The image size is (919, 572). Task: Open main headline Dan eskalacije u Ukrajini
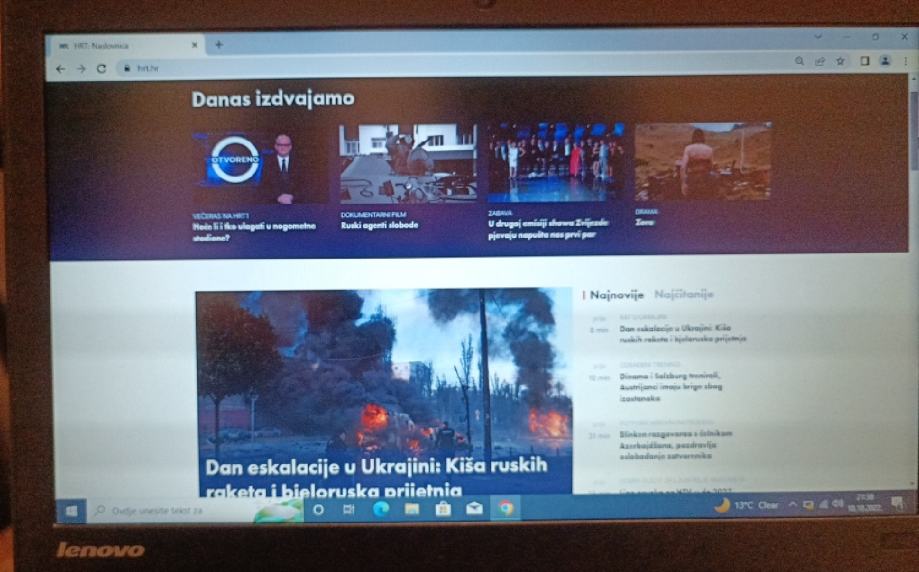click(x=376, y=477)
